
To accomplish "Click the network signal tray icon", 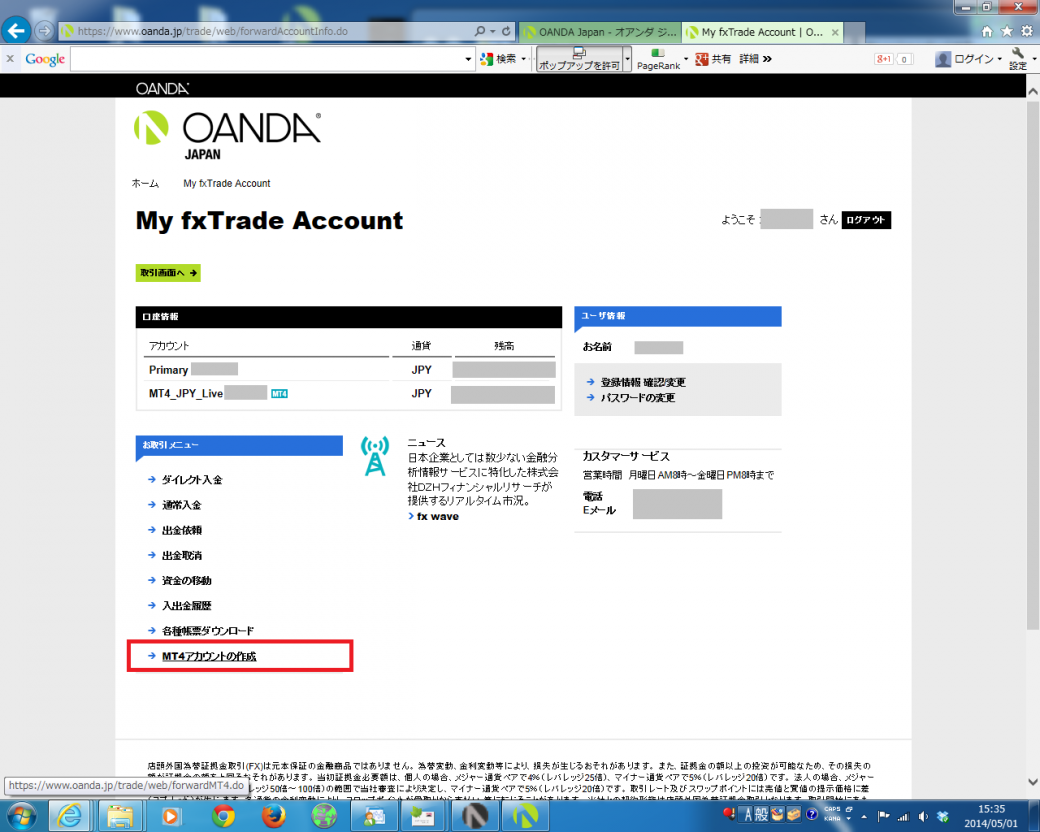I will coord(903,817).
